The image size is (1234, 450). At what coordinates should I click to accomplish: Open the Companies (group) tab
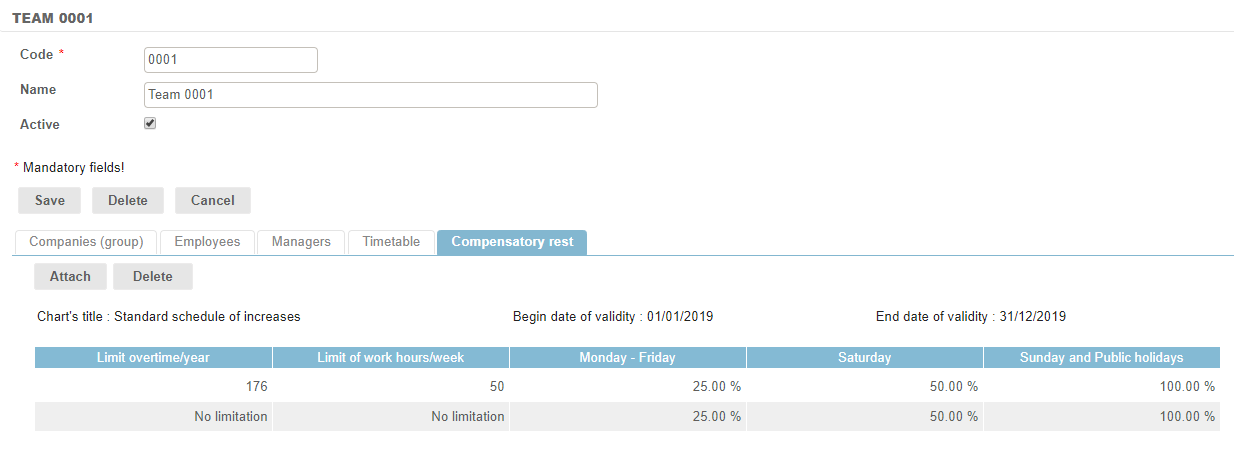point(86,242)
